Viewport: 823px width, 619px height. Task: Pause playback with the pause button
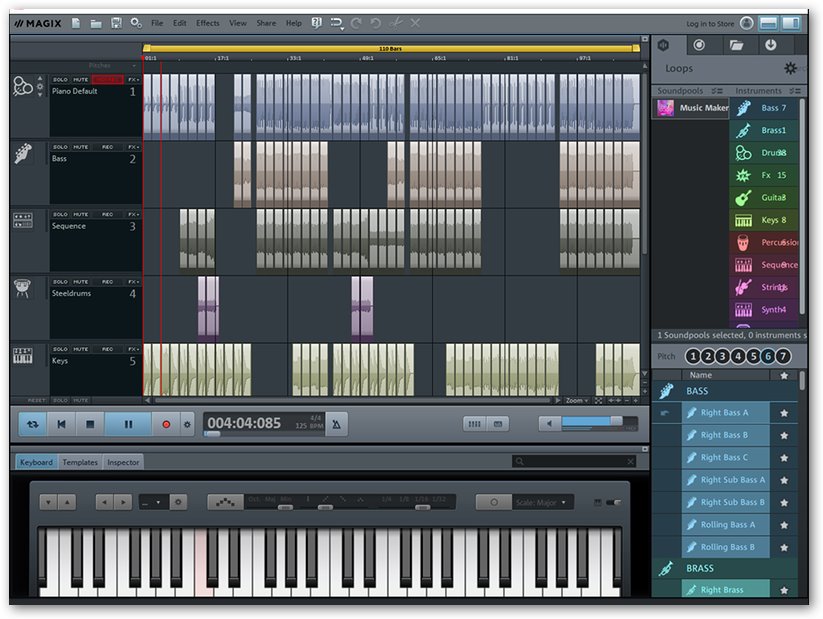128,424
